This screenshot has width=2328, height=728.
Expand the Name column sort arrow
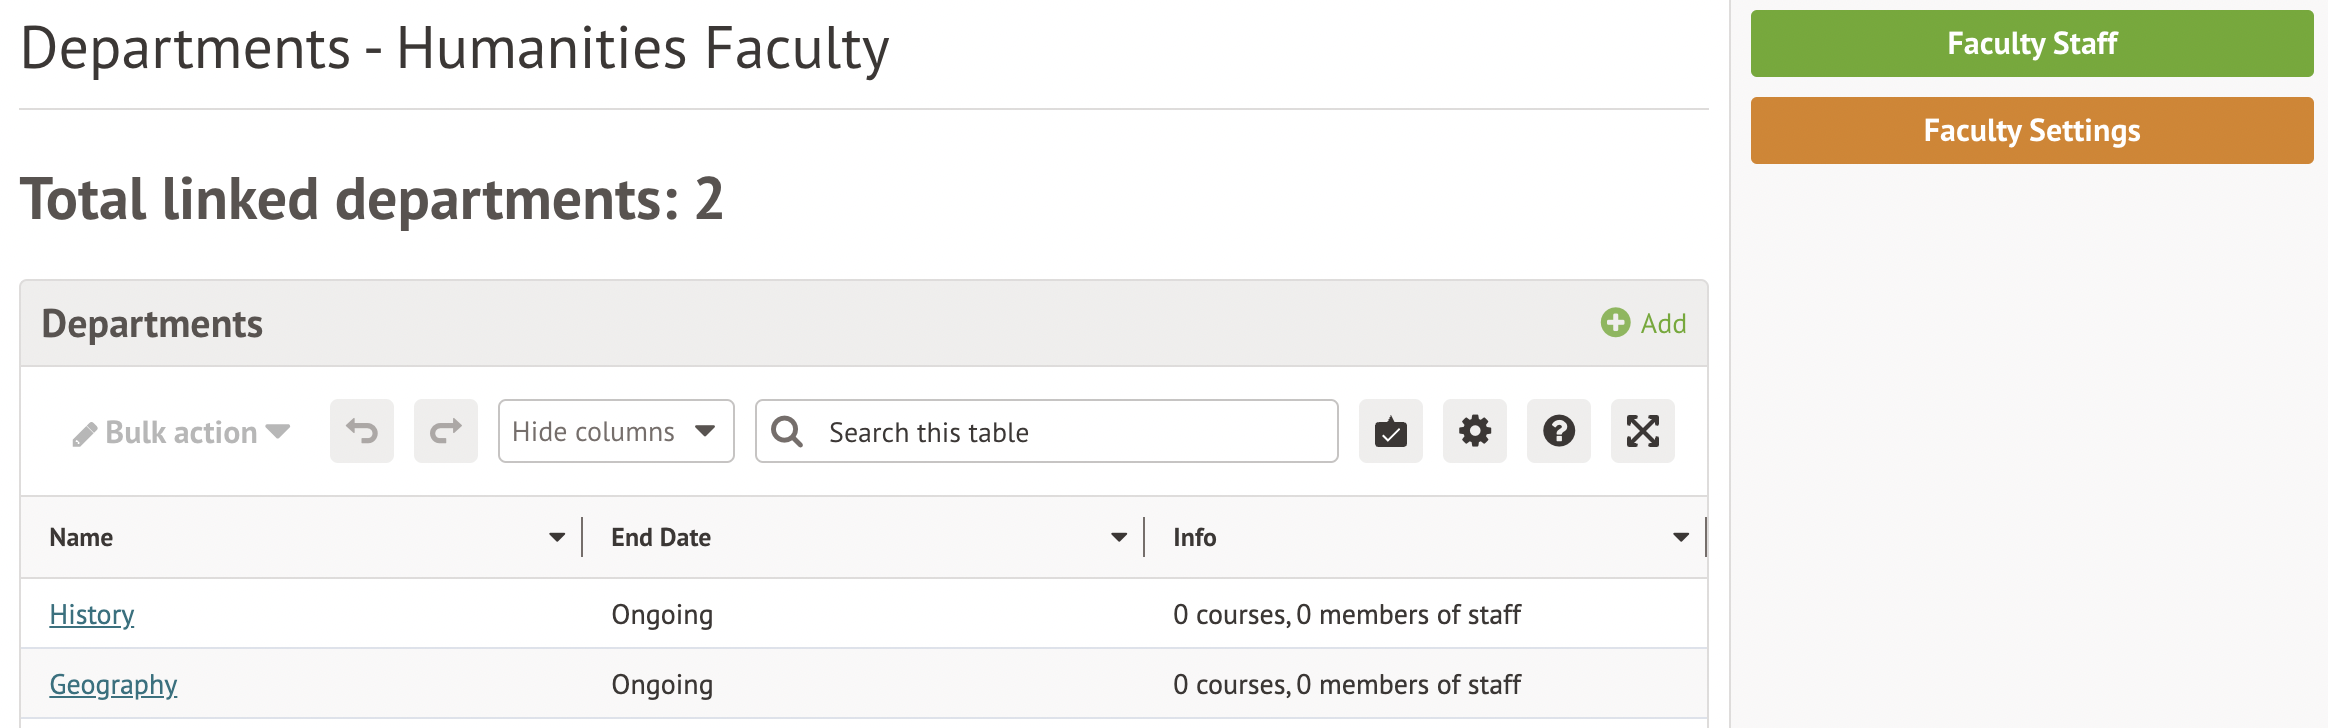click(x=557, y=538)
